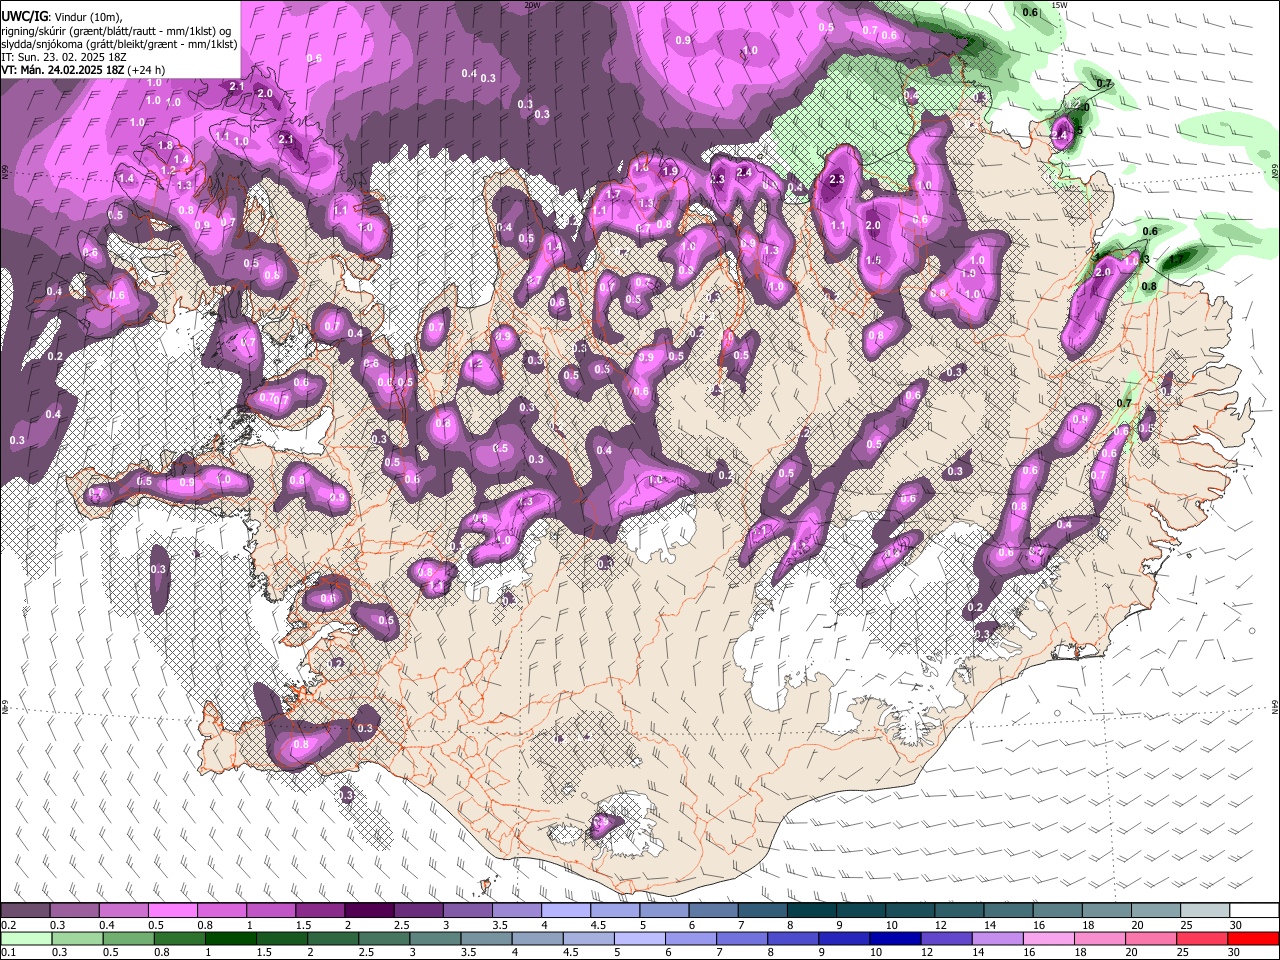Click the 'UWC/IG: Vindur (10m),' title line
The image size is (1280, 960).
tap(62, 17)
